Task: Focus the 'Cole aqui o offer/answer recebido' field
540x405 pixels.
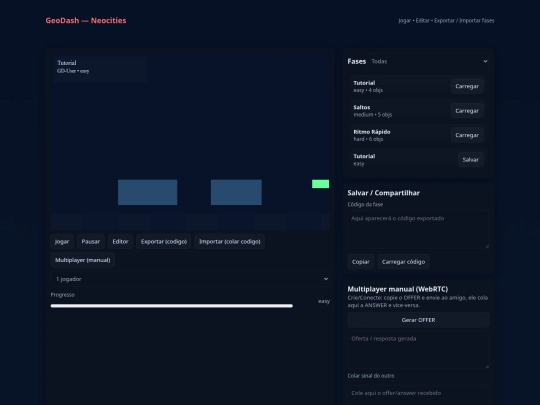Action: pos(418,395)
